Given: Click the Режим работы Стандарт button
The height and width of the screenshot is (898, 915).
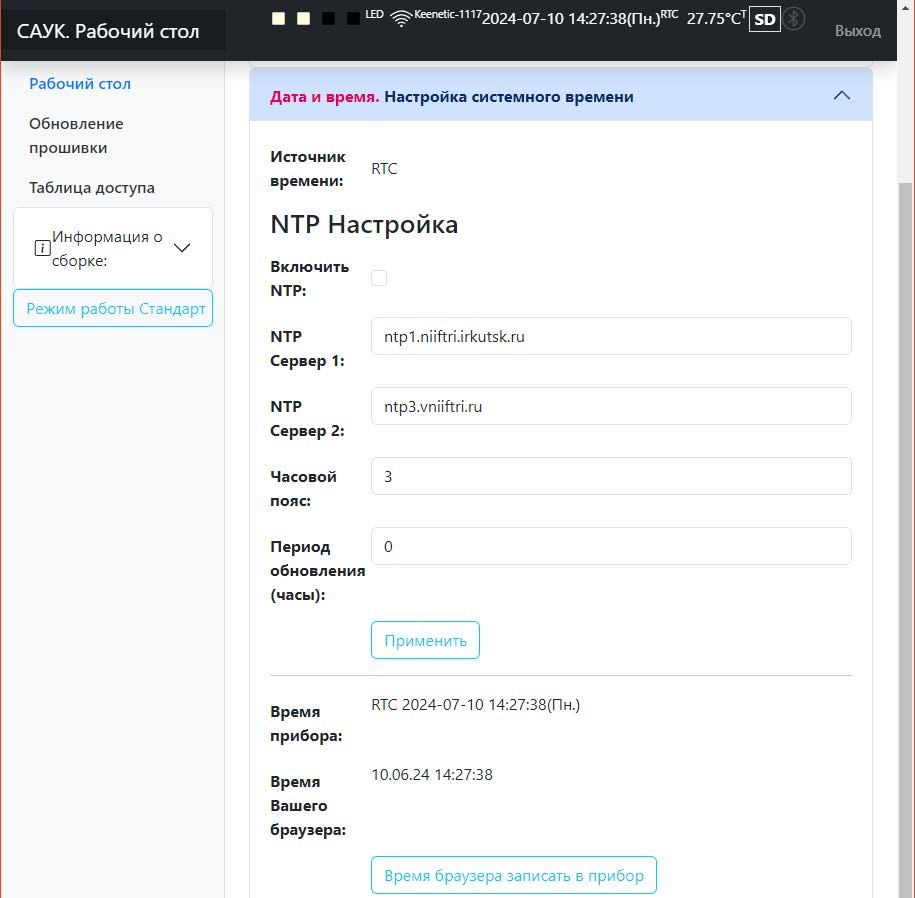Looking at the screenshot, I should coord(113,309).
